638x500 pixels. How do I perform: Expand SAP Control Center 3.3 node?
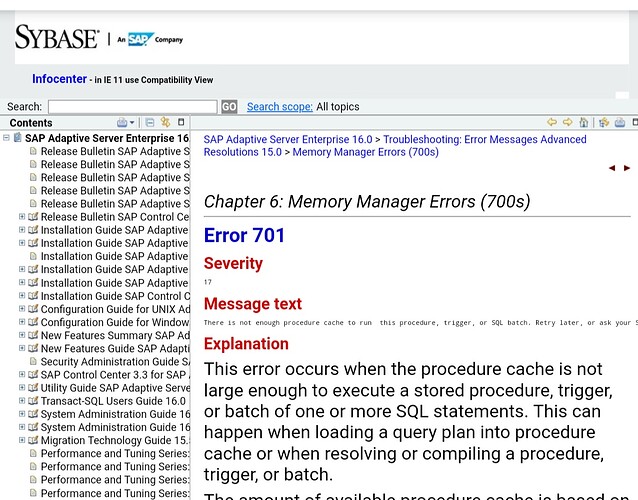point(22,374)
